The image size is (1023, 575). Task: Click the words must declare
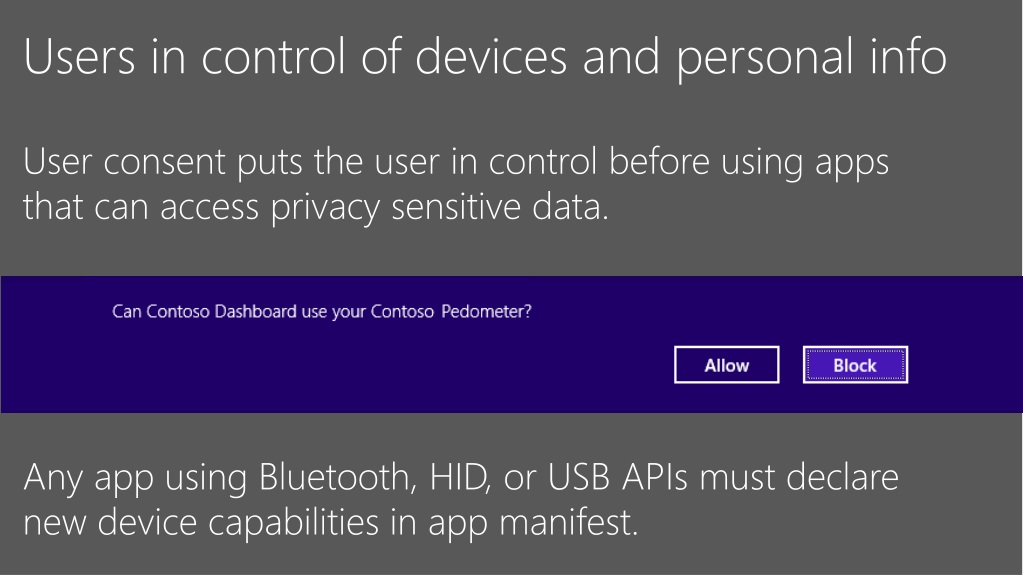(x=799, y=477)
